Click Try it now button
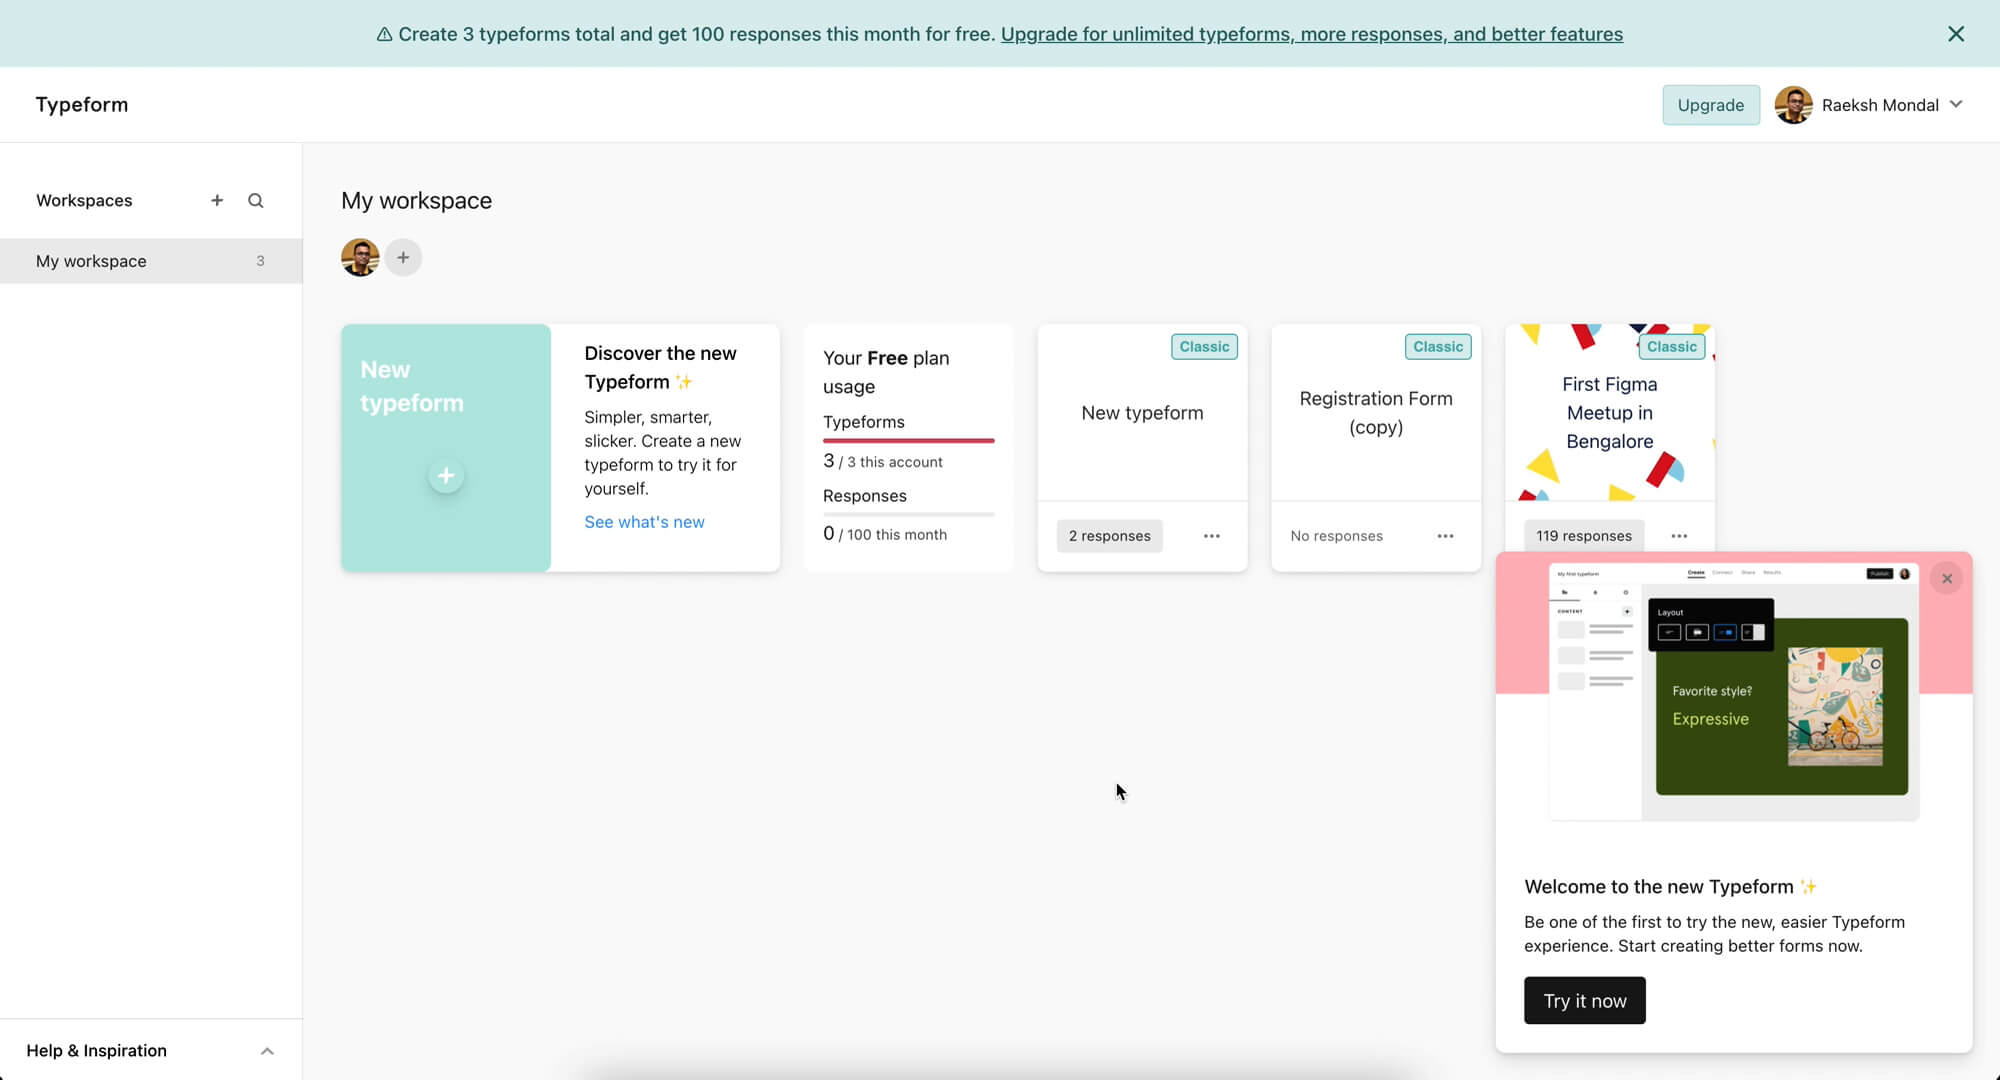2000x1080 pixels. [x=1584, y=1000]
